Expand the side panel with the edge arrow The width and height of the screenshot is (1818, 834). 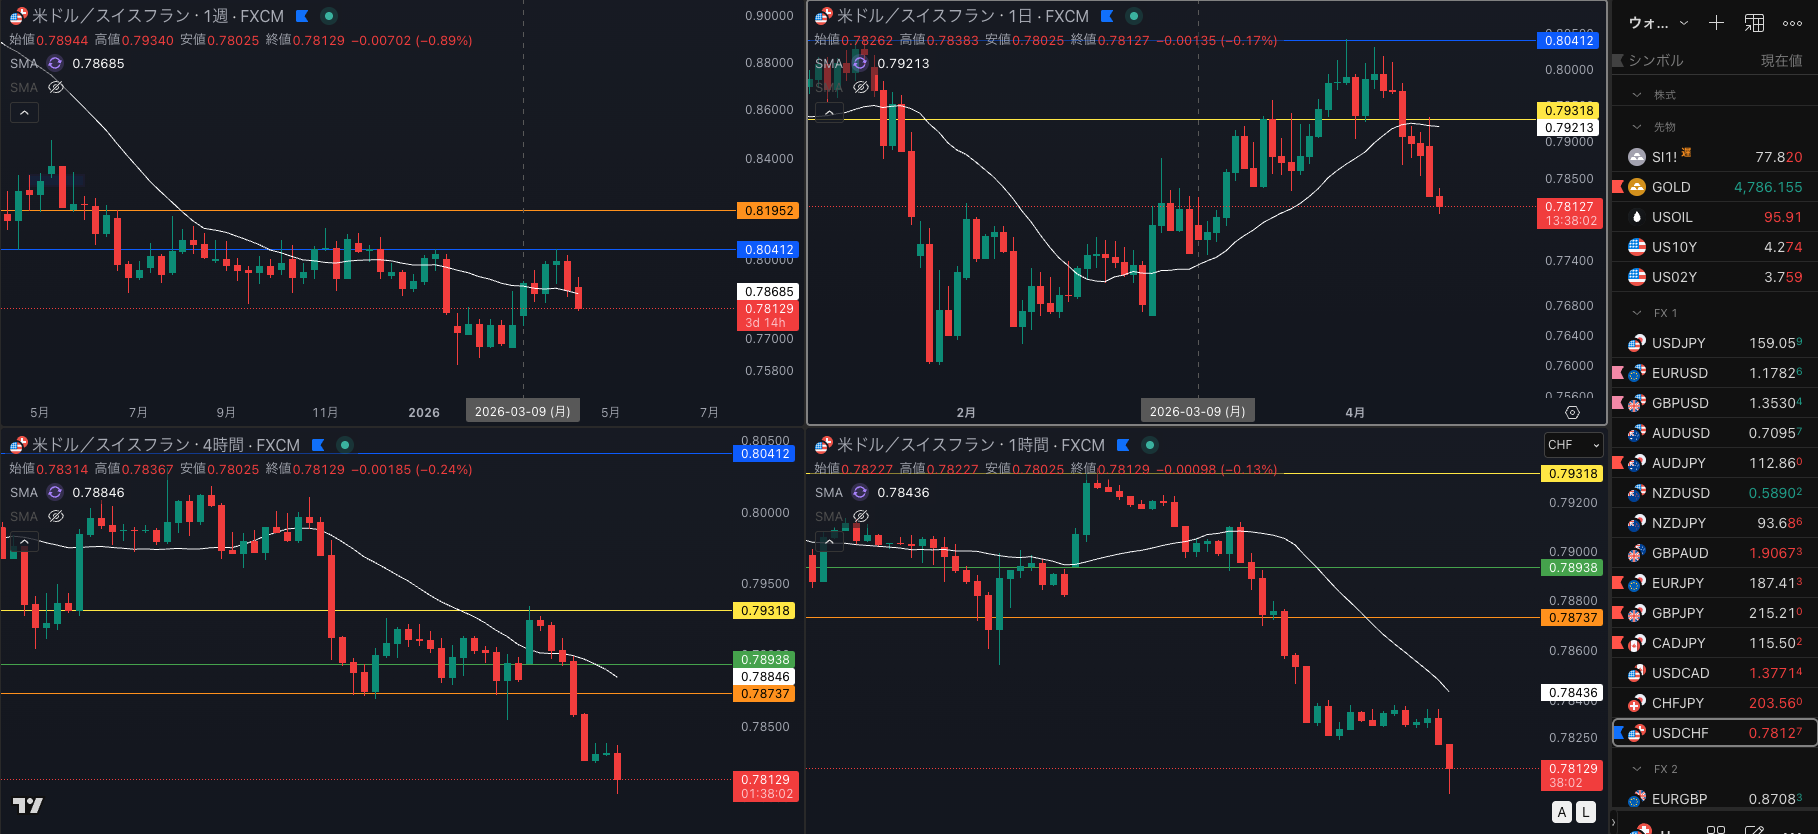pyautogui.click(x=1613, y=823)
